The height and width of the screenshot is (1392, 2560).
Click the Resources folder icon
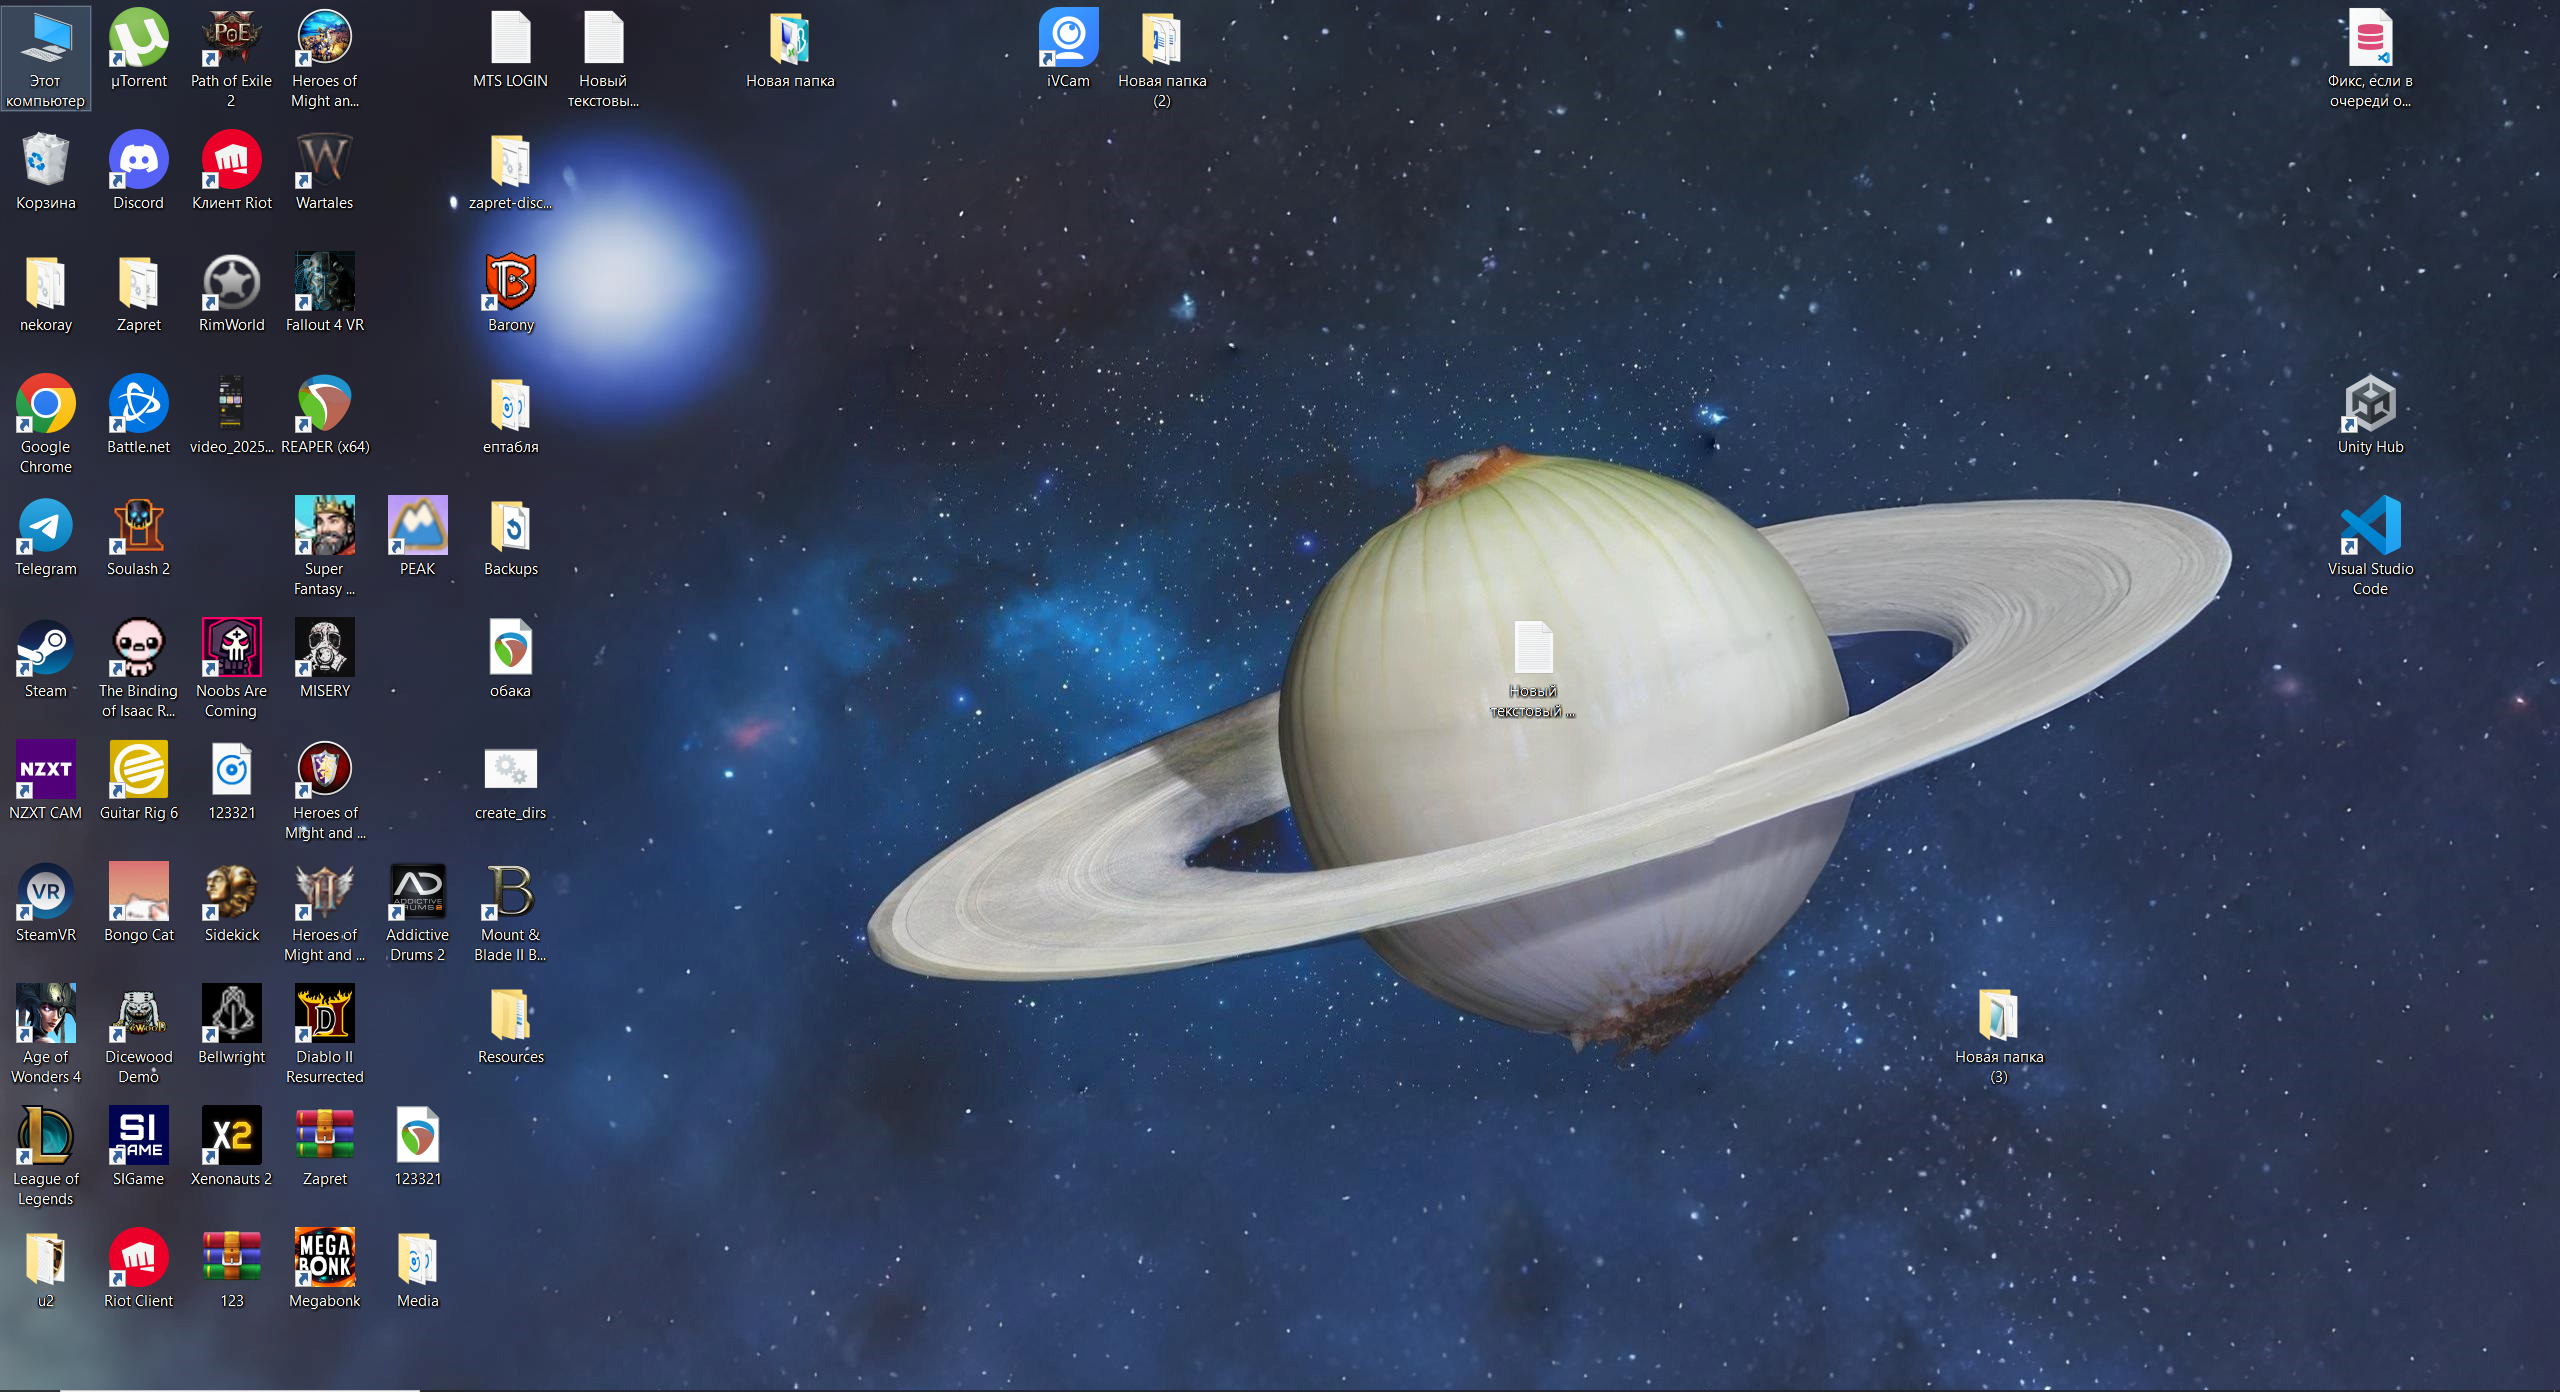pyautogui.click(x=510, y=1016)
